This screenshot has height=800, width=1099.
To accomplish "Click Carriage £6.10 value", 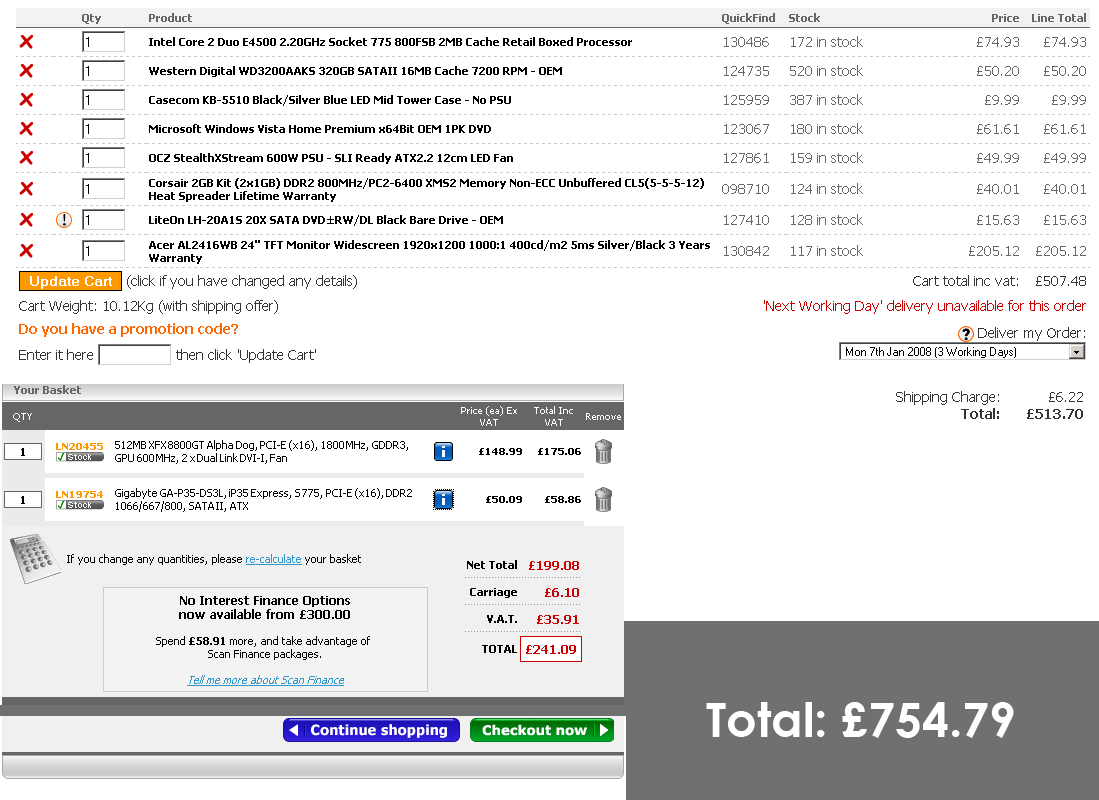I will pos(562,592).
